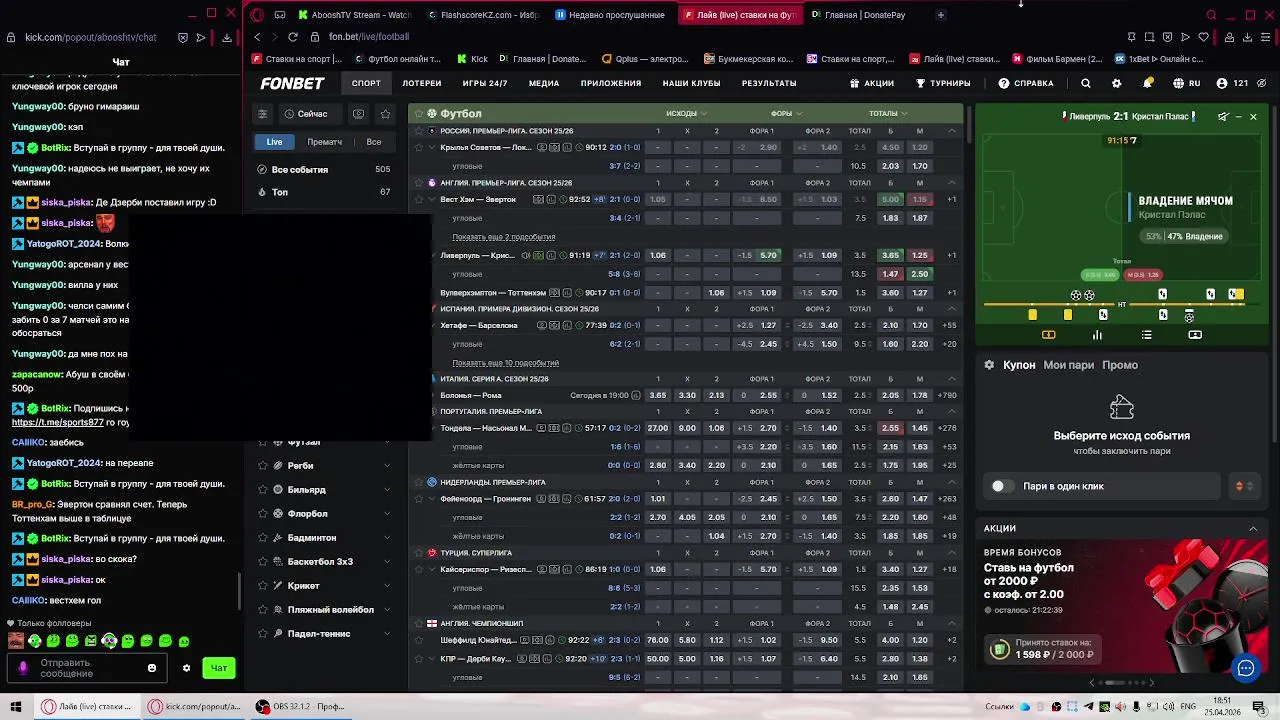Favorite Падел-теннис sport star
Screen dimensions: 1280x720
click(x=263, y=634)
